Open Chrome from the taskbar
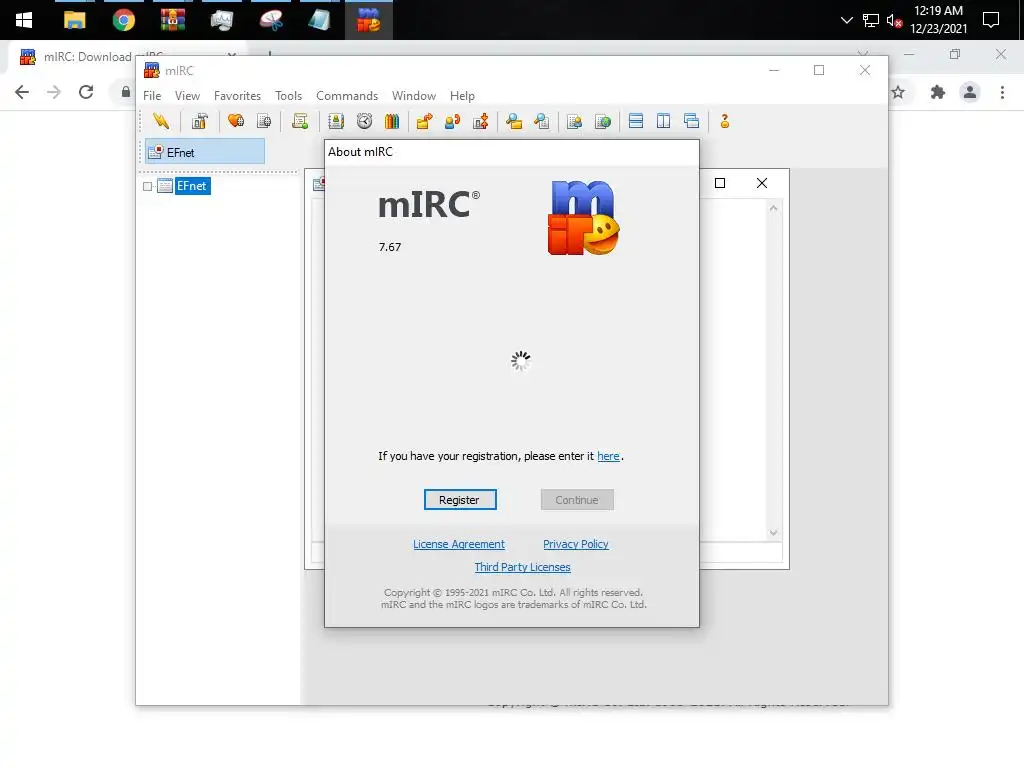Image resolution: width=1024 pixels, height=768 pixels. click(123, 20)
